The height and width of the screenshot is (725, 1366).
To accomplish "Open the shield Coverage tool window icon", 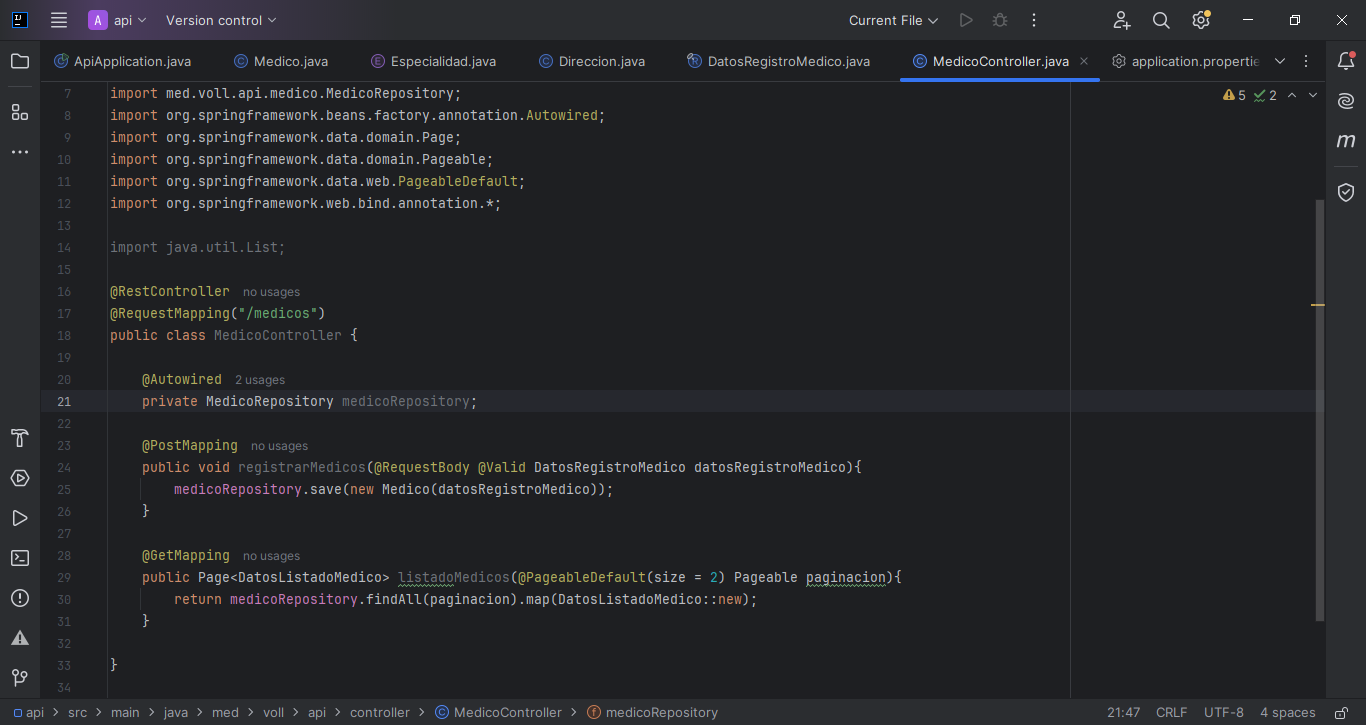I will tap(1346, 192).
